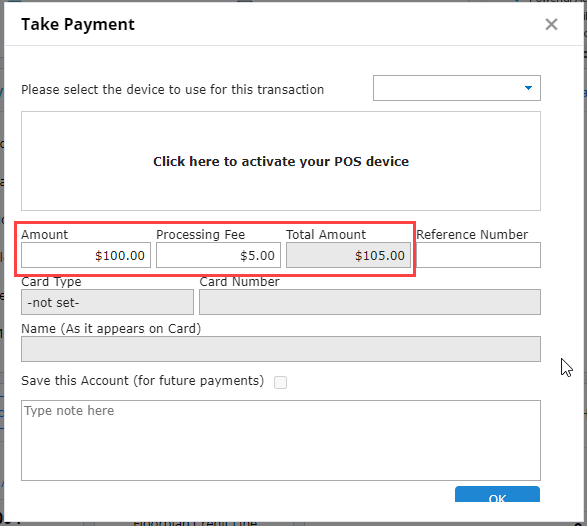Click the Card Type label
This screenshot has height=526, width=587.
coord(51,282)
